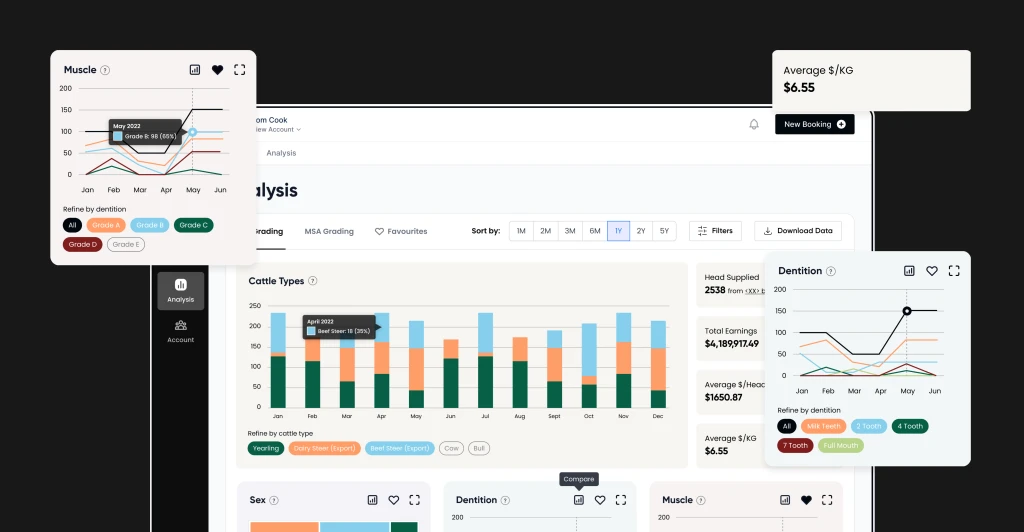Expand the Muscle popup card to fullscreen
1024x532 pixels.
[x=240, y=70]
